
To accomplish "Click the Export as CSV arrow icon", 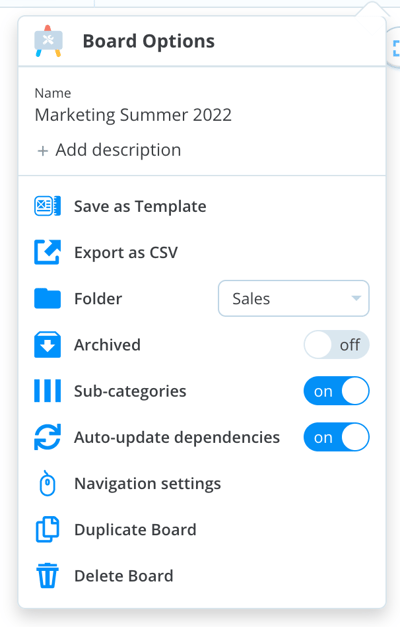I will pos(48,252).
